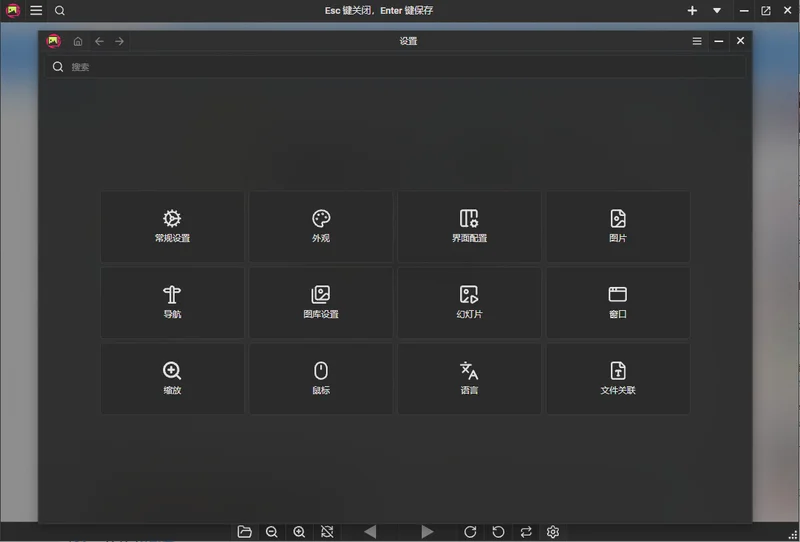800x542 pixels.
Task: Go back with settings left arrow
Action: 99,41
